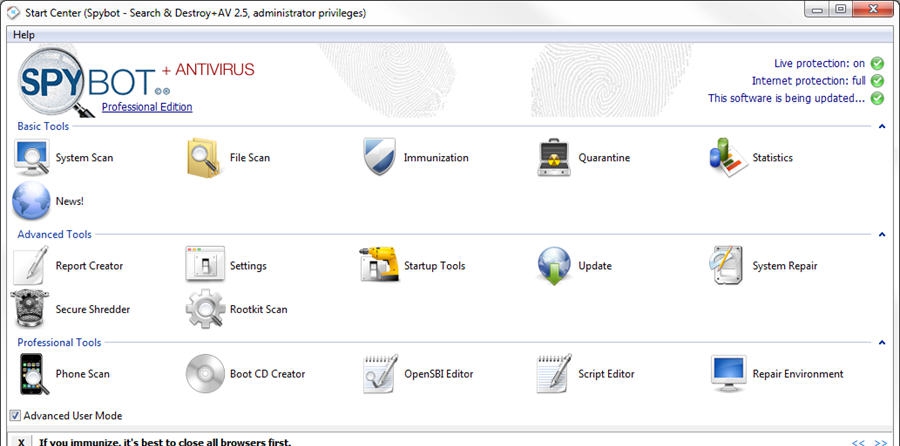Click the Professional Tools section heading

[x=59, y=343]
